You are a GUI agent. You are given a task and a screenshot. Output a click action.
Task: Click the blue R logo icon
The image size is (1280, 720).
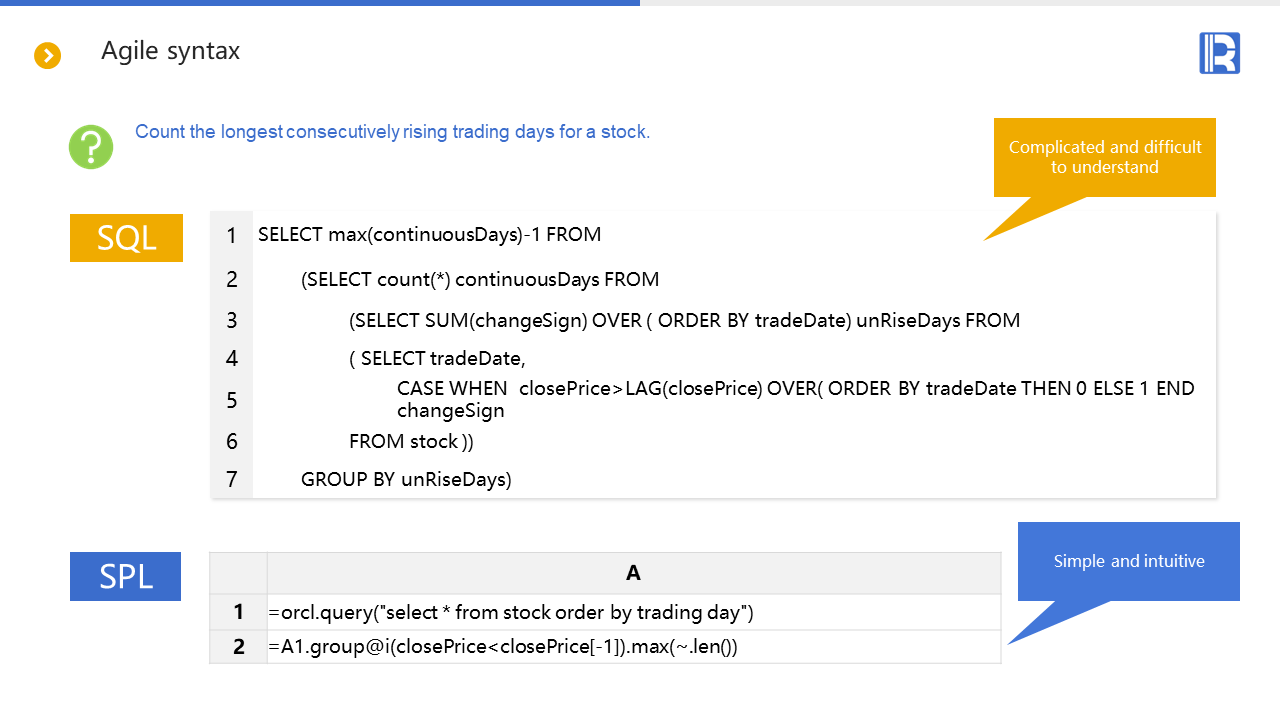coord(1219,53)
